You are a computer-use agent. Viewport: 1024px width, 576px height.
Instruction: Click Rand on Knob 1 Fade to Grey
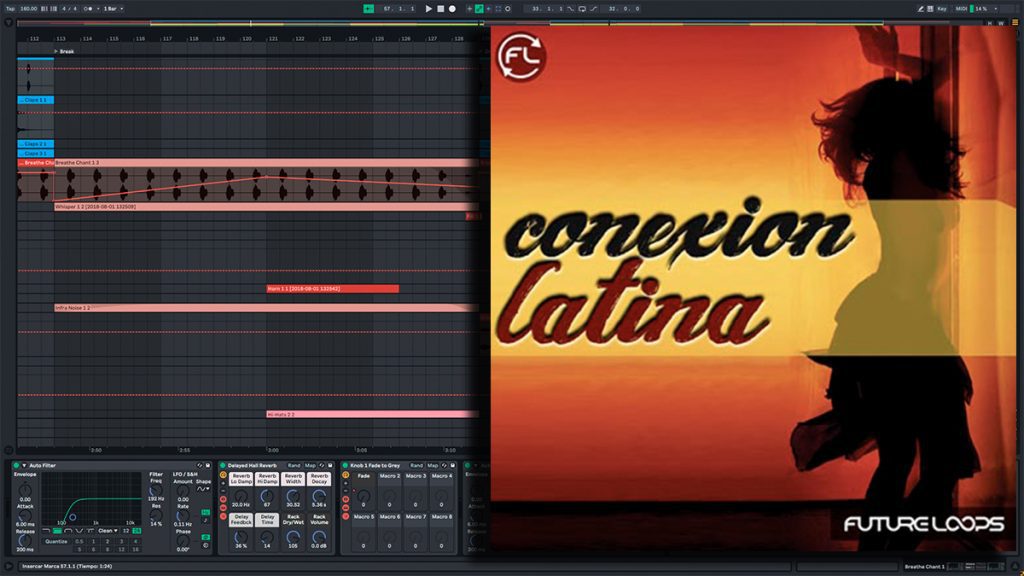[x=416, y=466]
